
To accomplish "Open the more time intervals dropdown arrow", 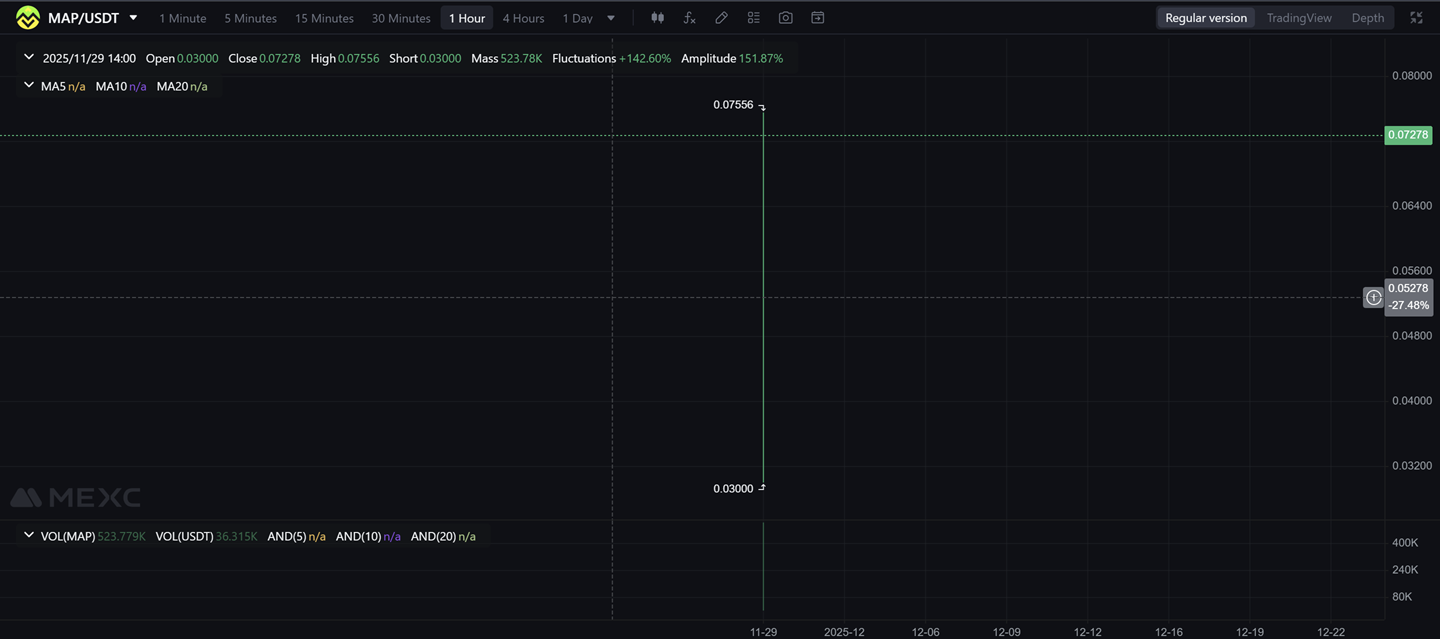I will coord(611,18).
